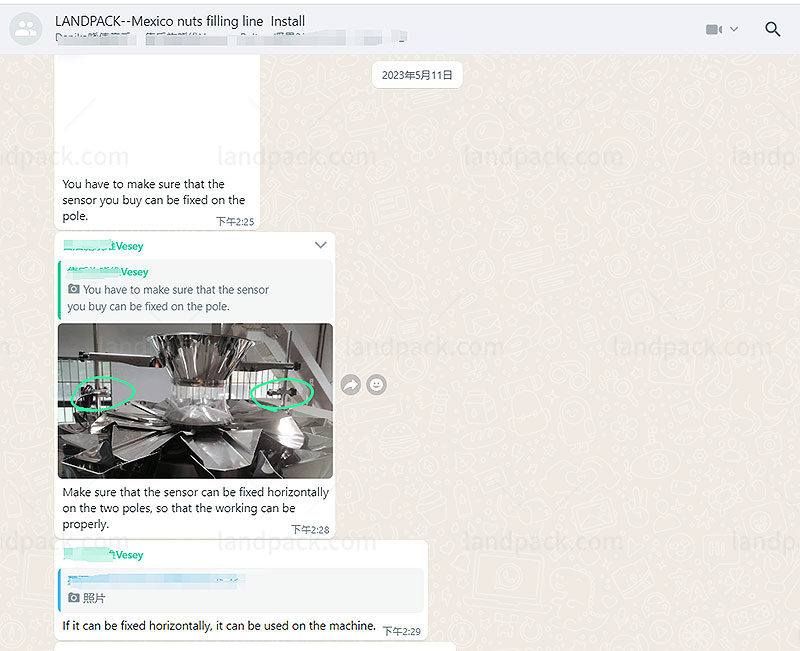Viewport: 800px width, 651px height.
Task: Click camera icon in quoted sensor message
Action: click(x=74, y=290)
